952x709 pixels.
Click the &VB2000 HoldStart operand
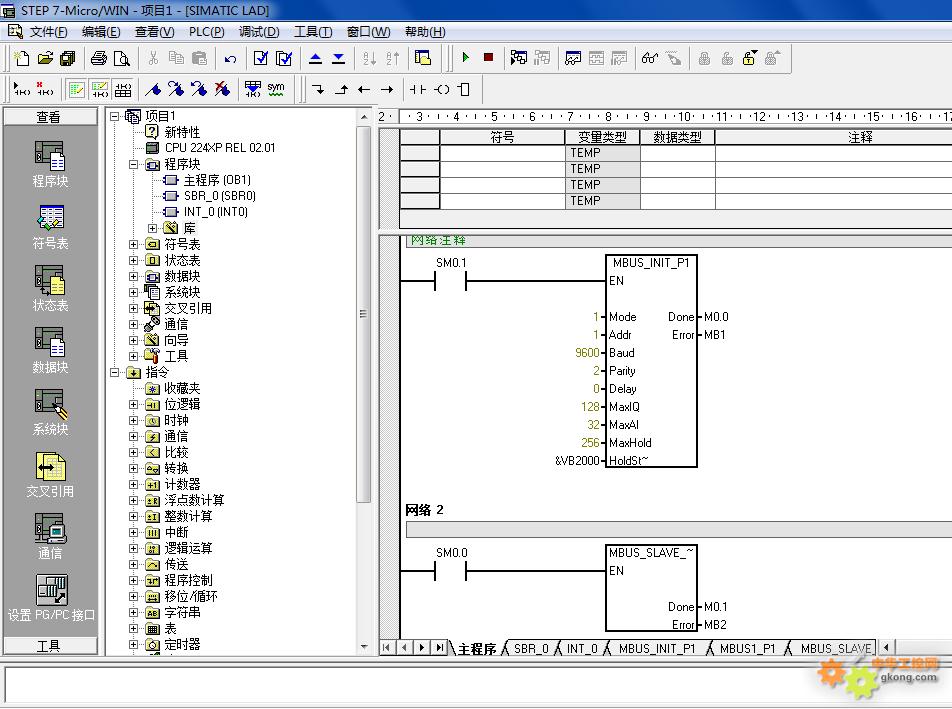[x=577, y=461]
